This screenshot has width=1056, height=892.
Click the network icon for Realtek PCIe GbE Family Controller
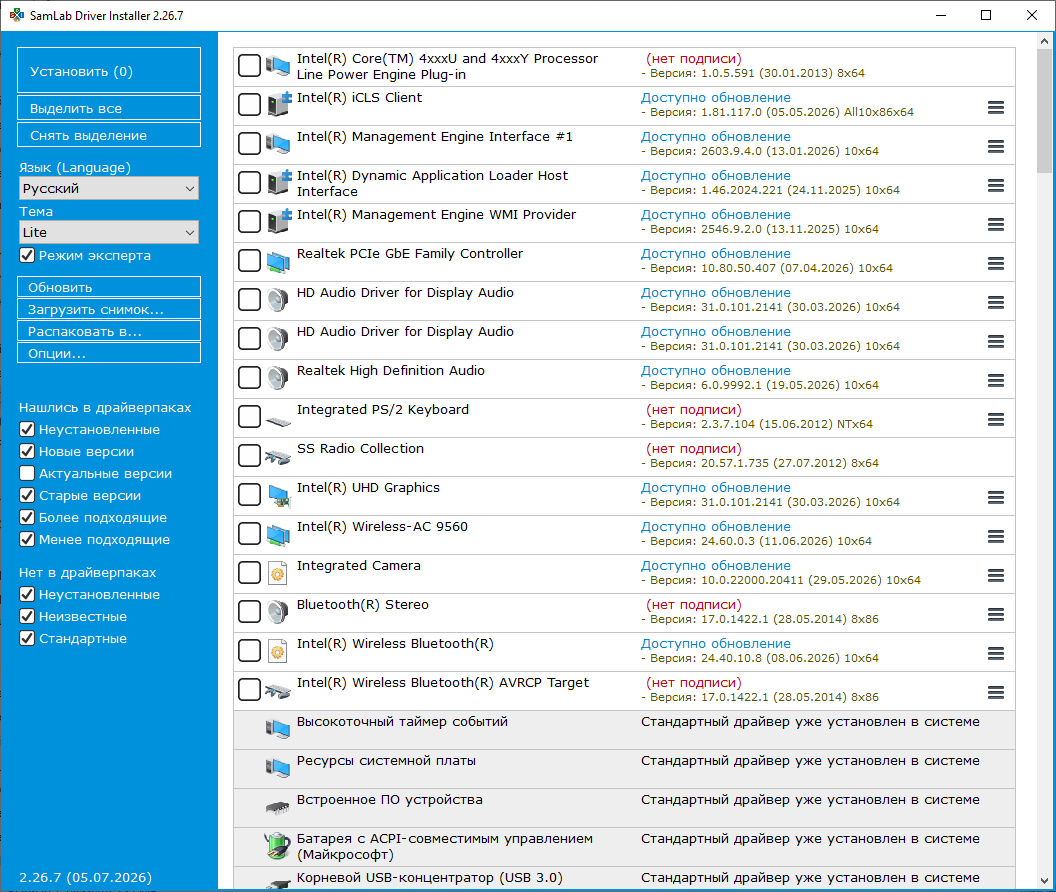point(278,261)
